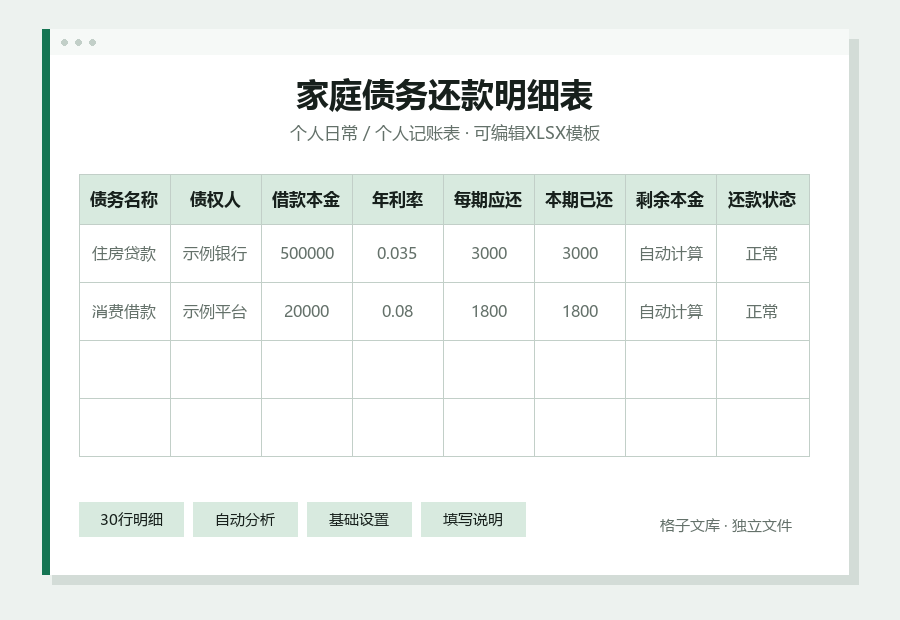Click the 20000 principal cell
900x620 pixels.
tap(307, 312)
